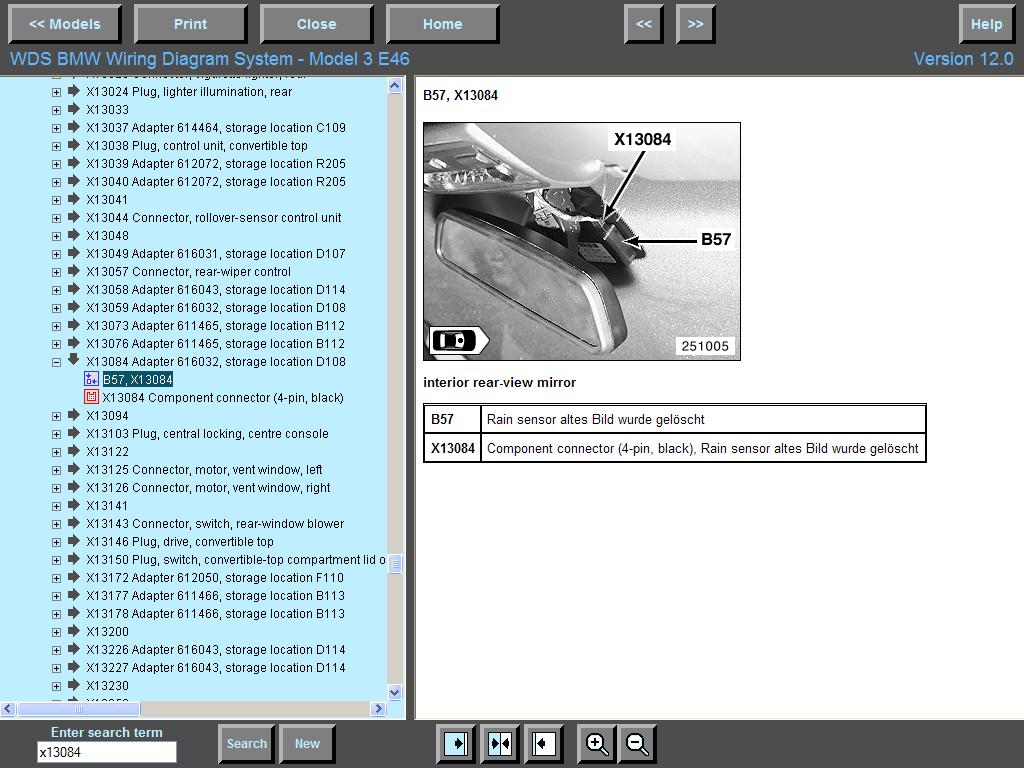Go to the Home page
Image resolution: width=1024 pixels, height=768 pixels.
click(443, 24)
